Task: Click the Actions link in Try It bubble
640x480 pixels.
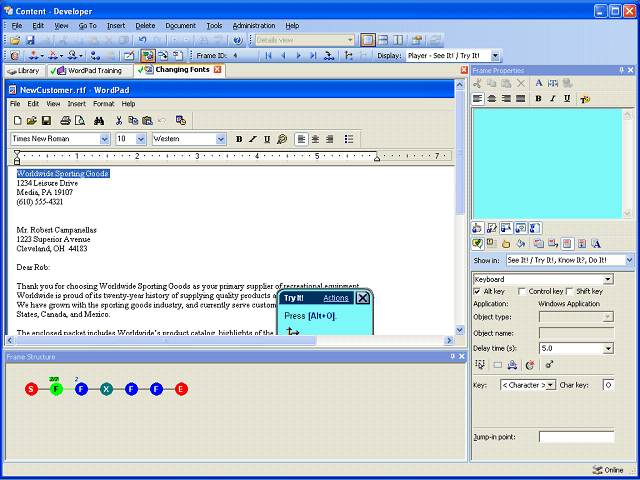Action: click(x=336, y=298)
